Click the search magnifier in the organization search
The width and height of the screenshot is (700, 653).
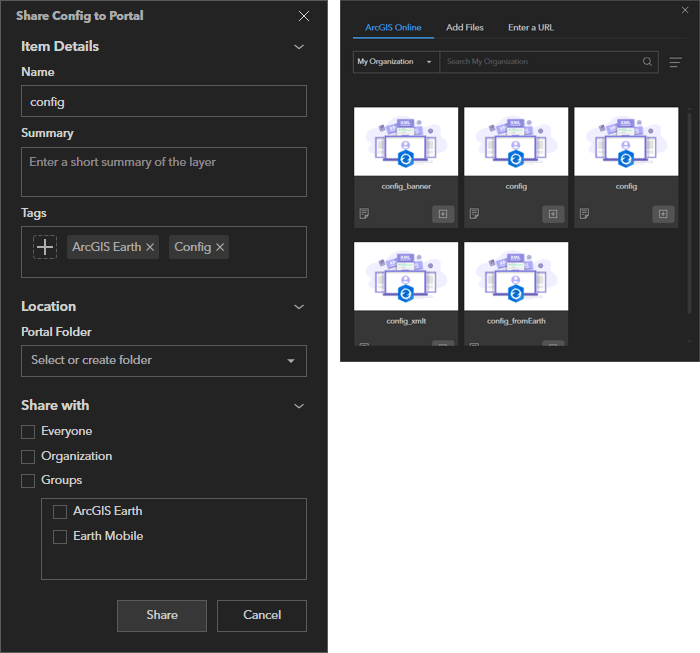[x=647, y=62]
